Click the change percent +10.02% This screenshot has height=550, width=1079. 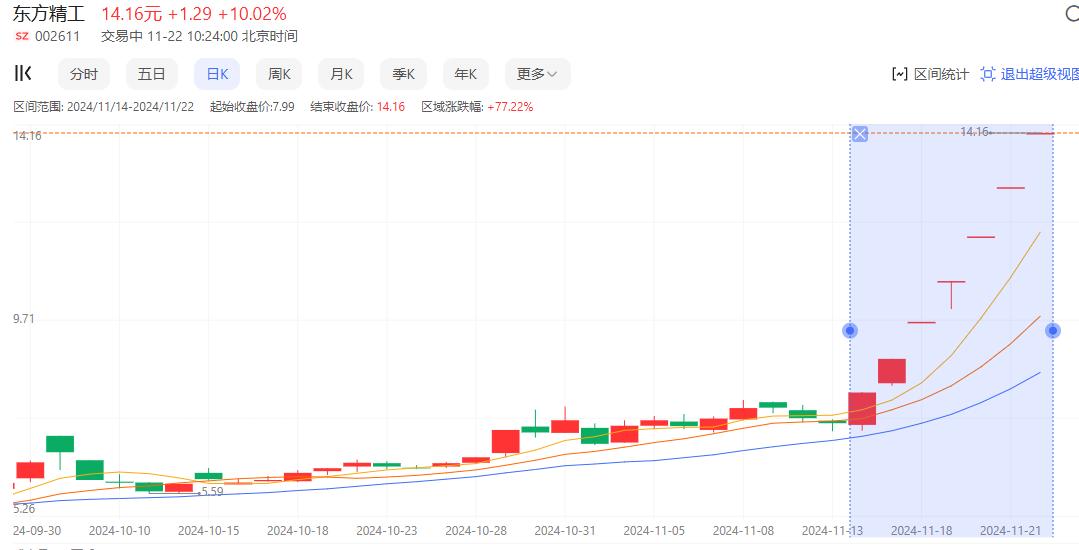pyautogui.click(x=253, y=13)
